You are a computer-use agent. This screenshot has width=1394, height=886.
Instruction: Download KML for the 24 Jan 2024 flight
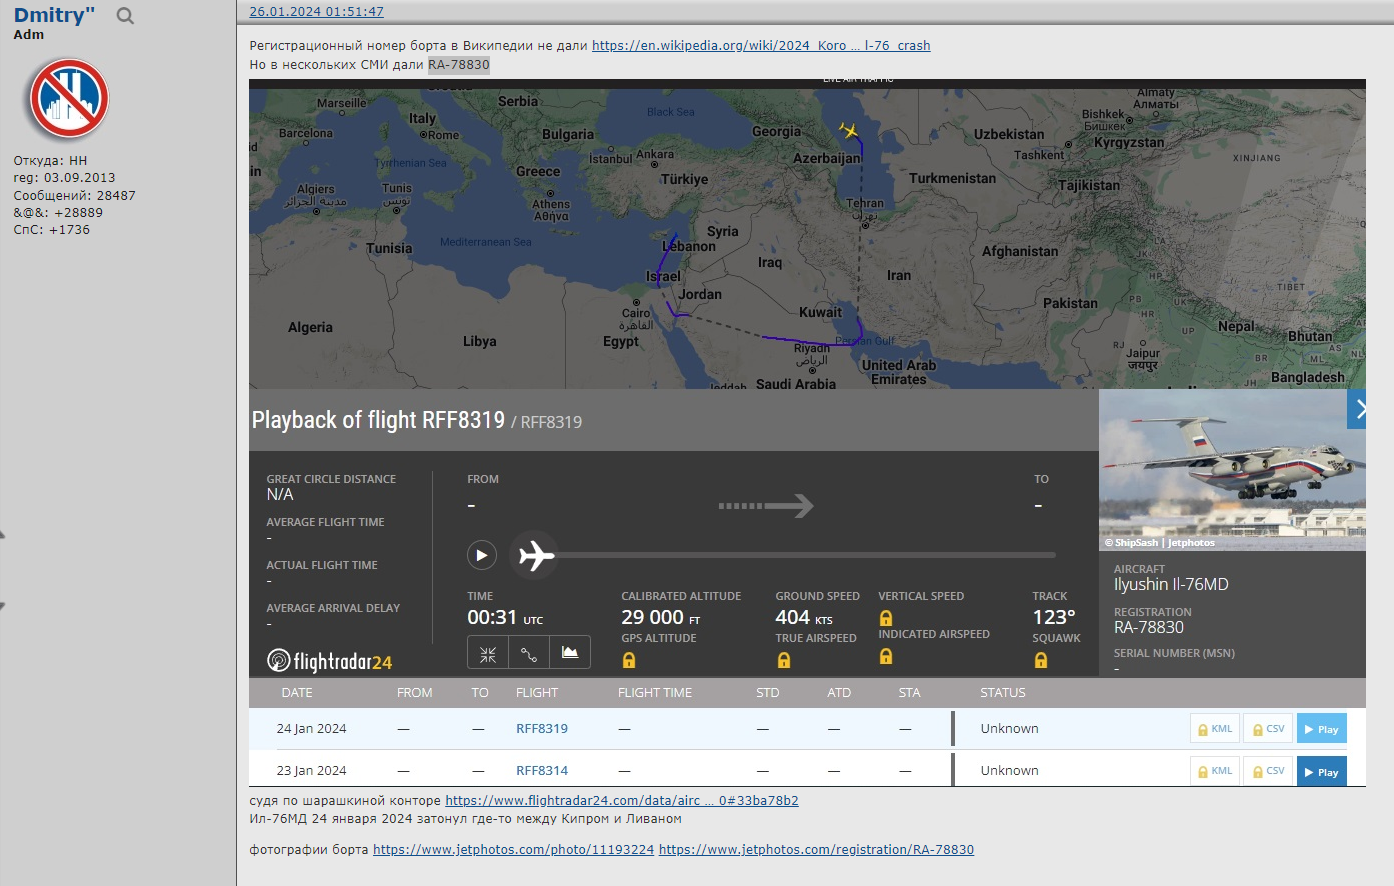[1215, 729]
